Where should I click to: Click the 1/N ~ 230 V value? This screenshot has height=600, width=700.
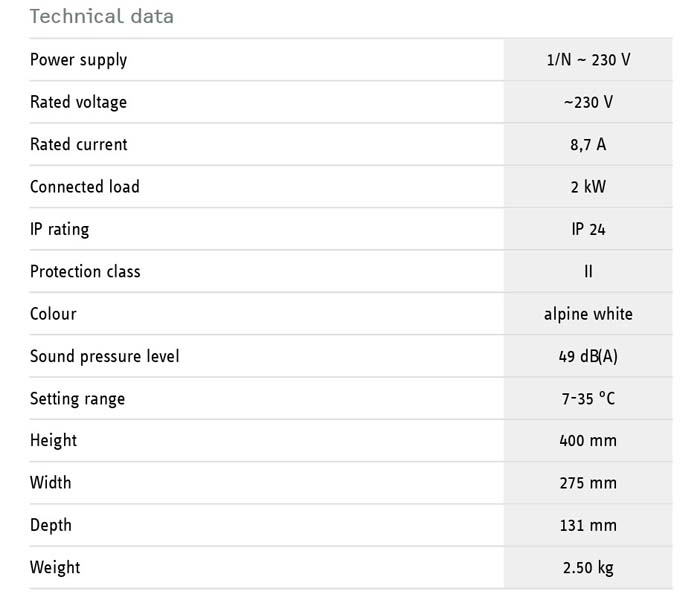pyautogui.click(x=588, y=60)
